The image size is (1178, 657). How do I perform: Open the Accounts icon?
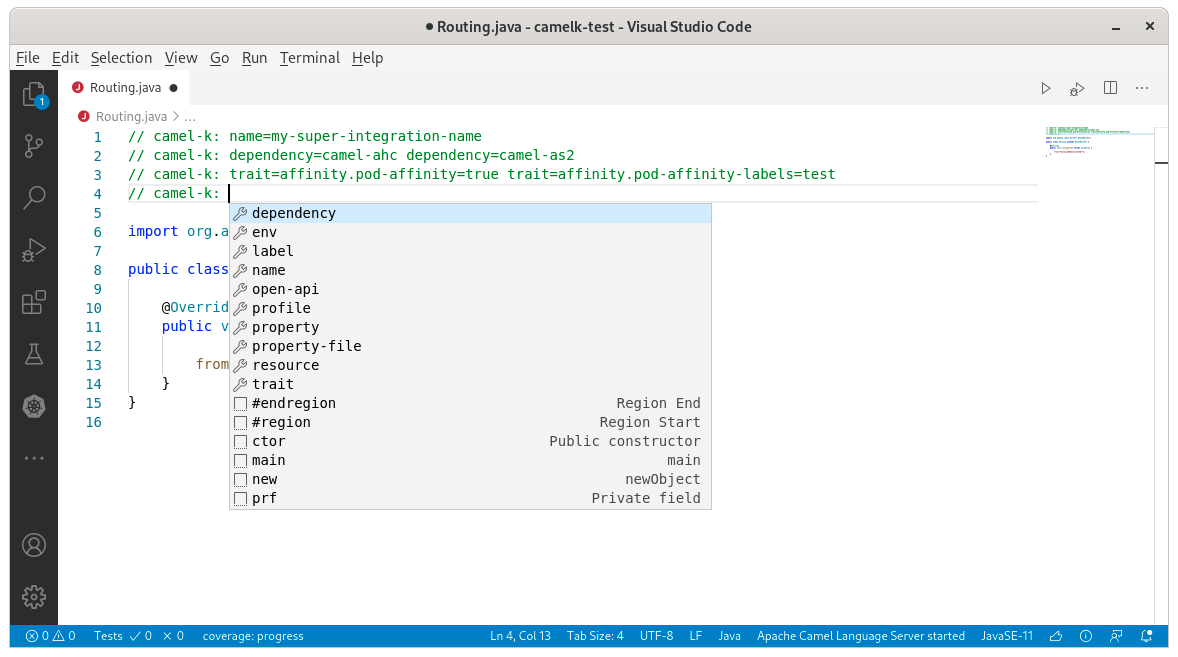point(34,545)
